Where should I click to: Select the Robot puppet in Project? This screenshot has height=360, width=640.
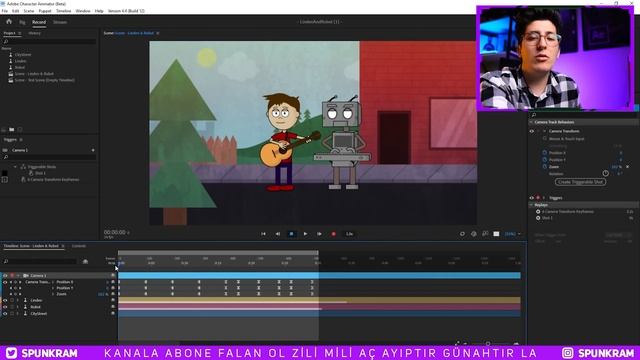[x=20, y=67]
